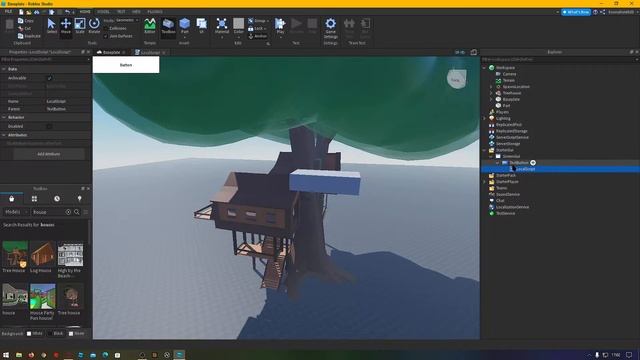
Task: Switch to the PLUGINS ribbon tab
Action: (155, 11)
